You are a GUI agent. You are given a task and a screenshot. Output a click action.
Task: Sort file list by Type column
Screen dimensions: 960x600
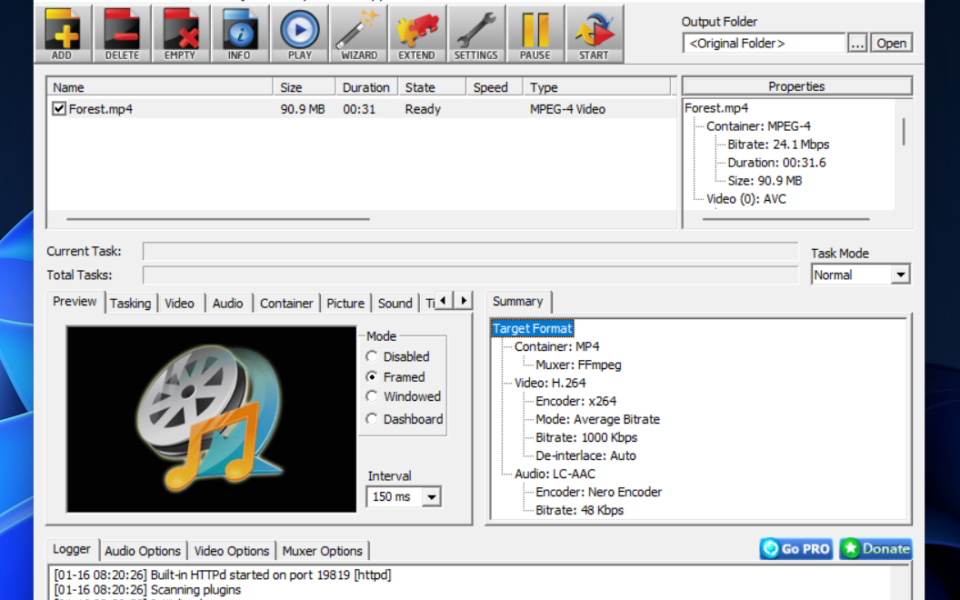[x=597, y=88]
